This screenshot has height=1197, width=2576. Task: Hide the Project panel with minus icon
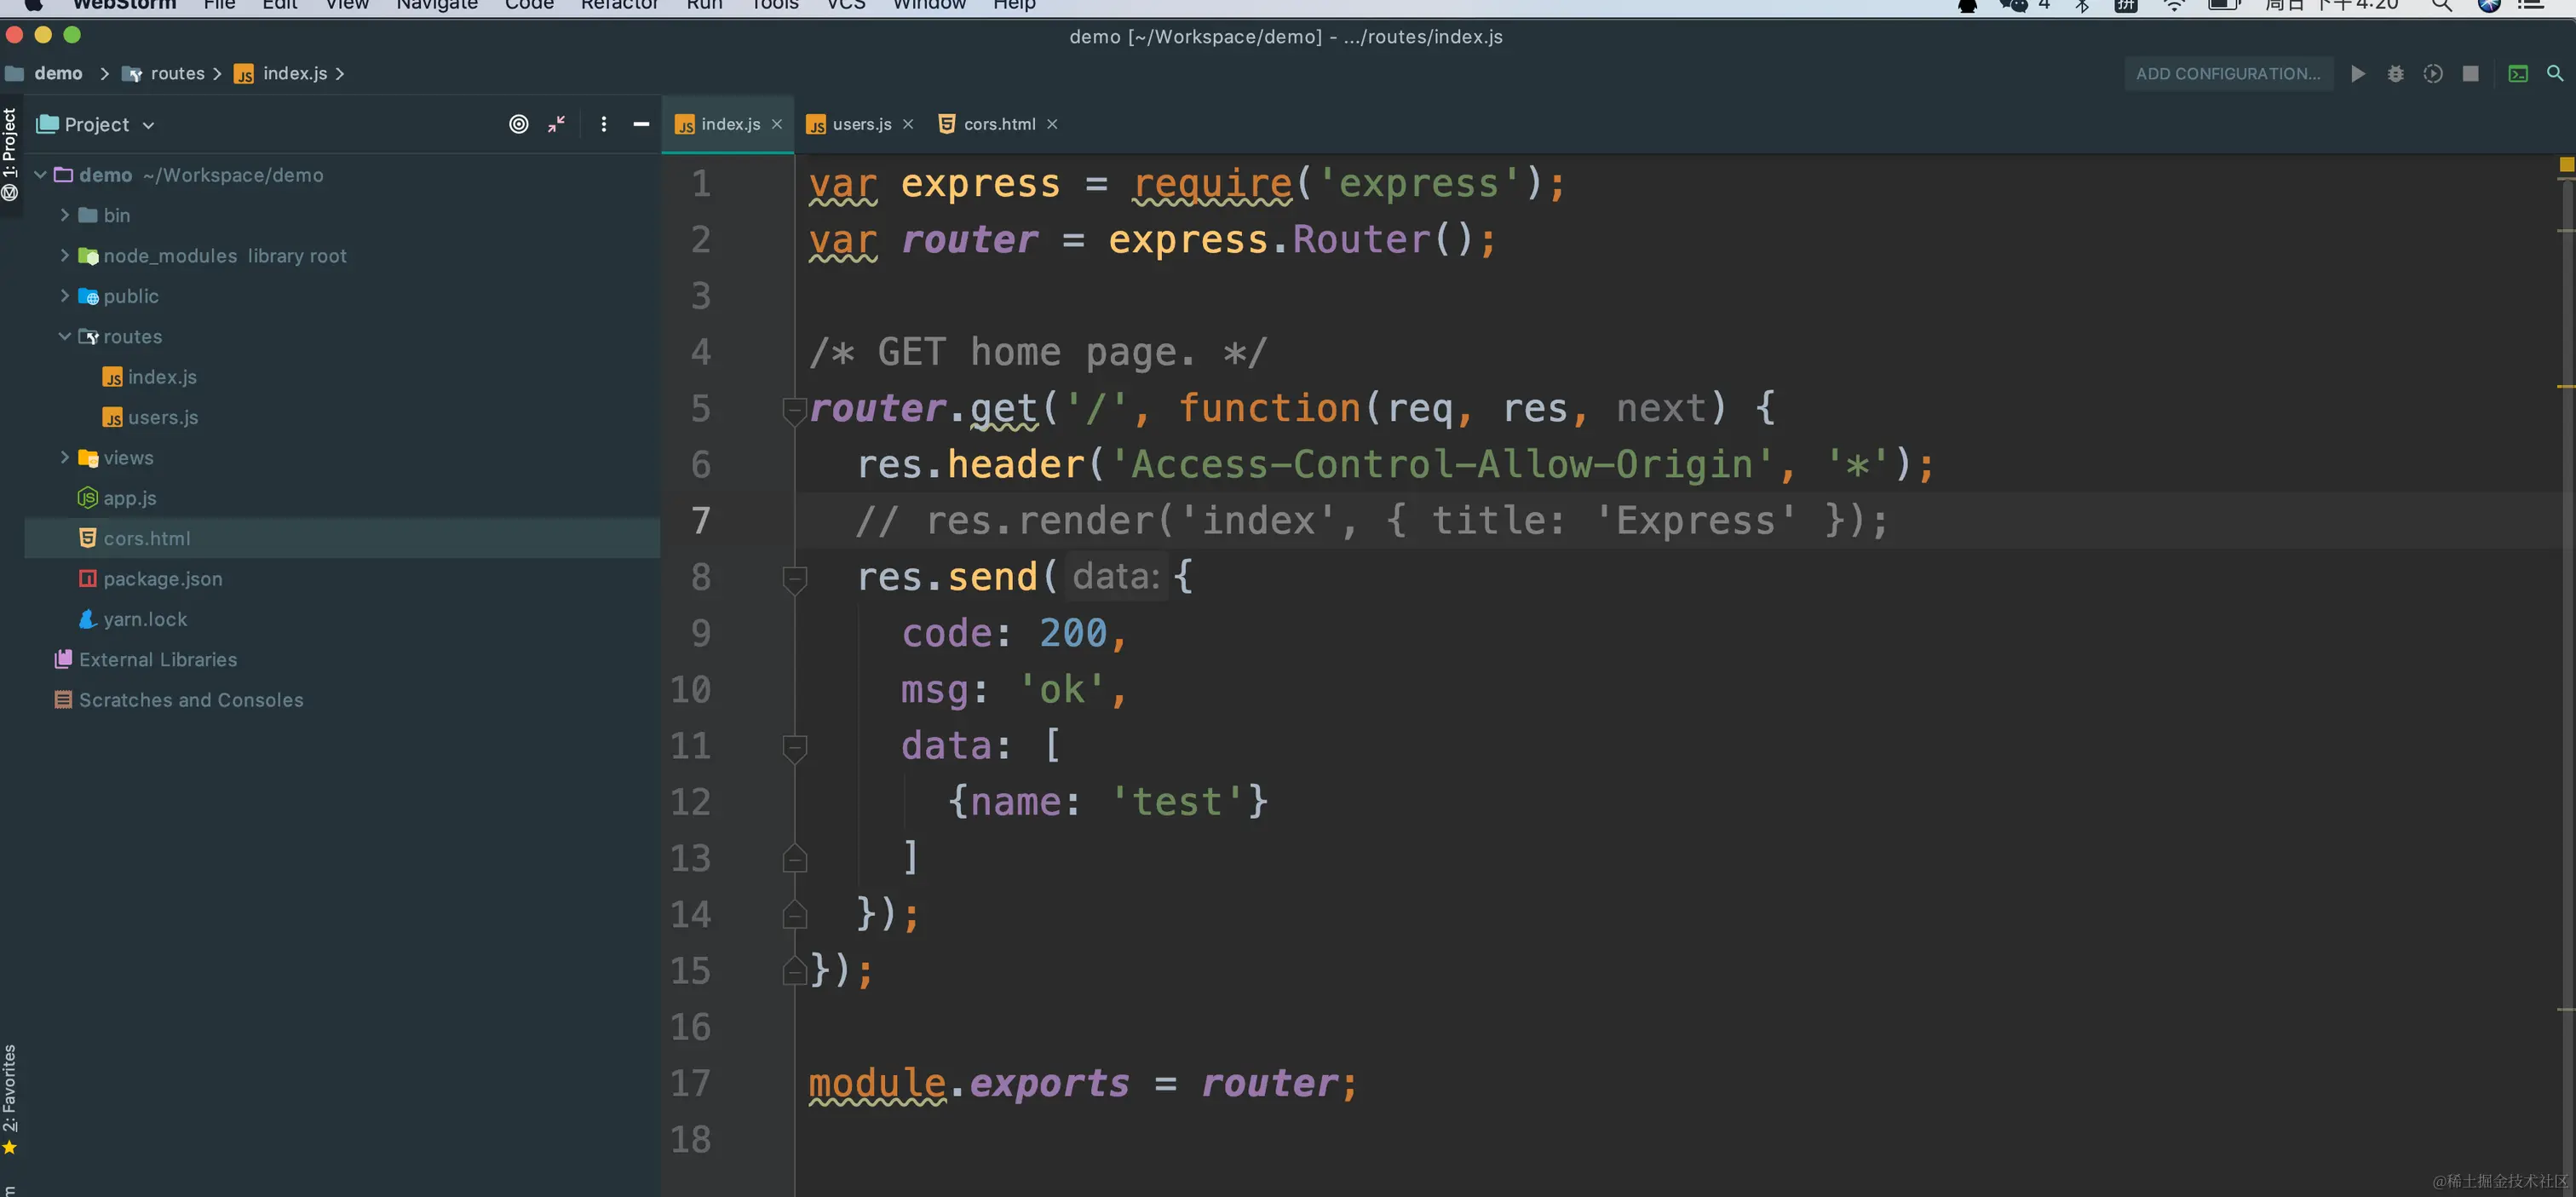[x=641, y=124]
